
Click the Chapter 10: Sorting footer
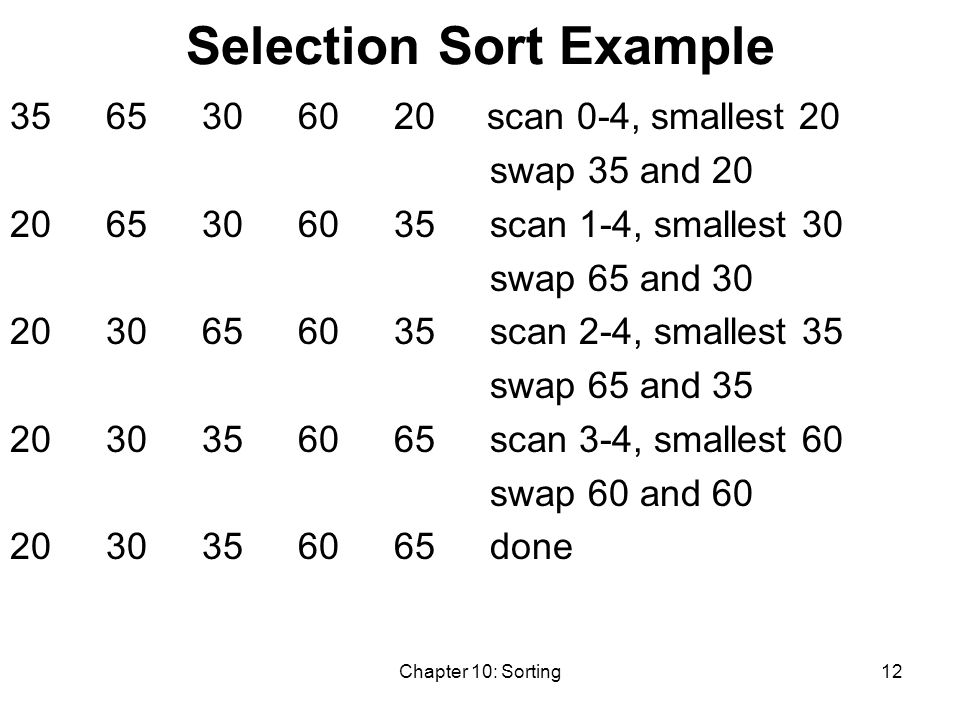480,672
